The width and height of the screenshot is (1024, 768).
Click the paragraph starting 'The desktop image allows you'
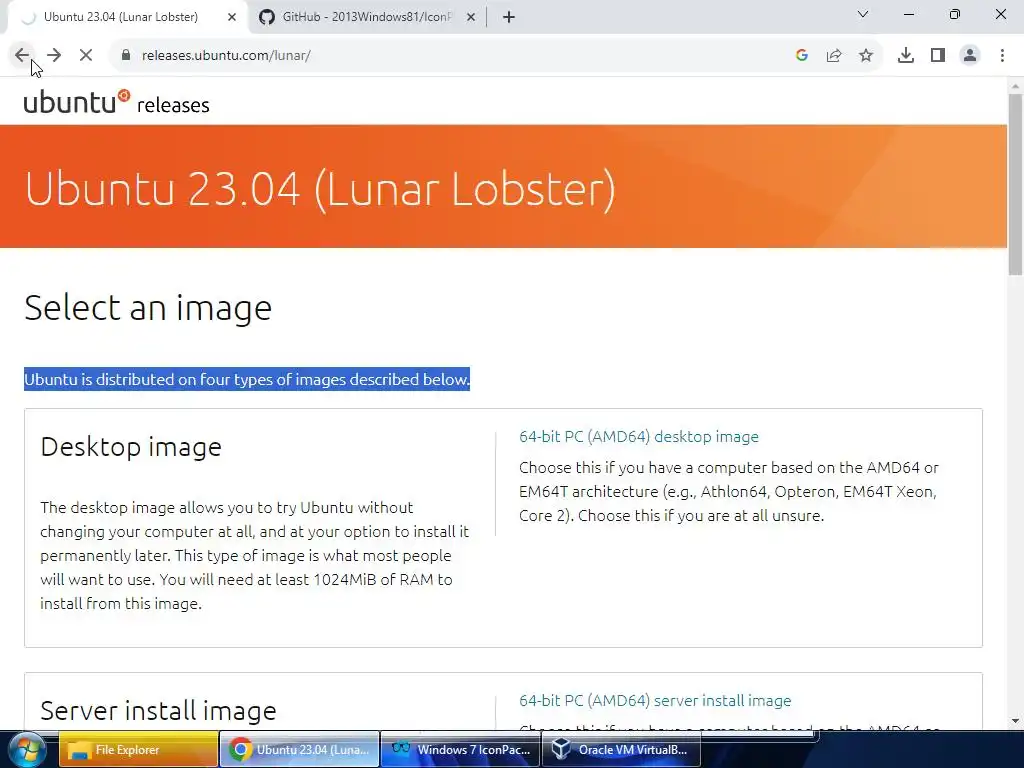point(255,555)
